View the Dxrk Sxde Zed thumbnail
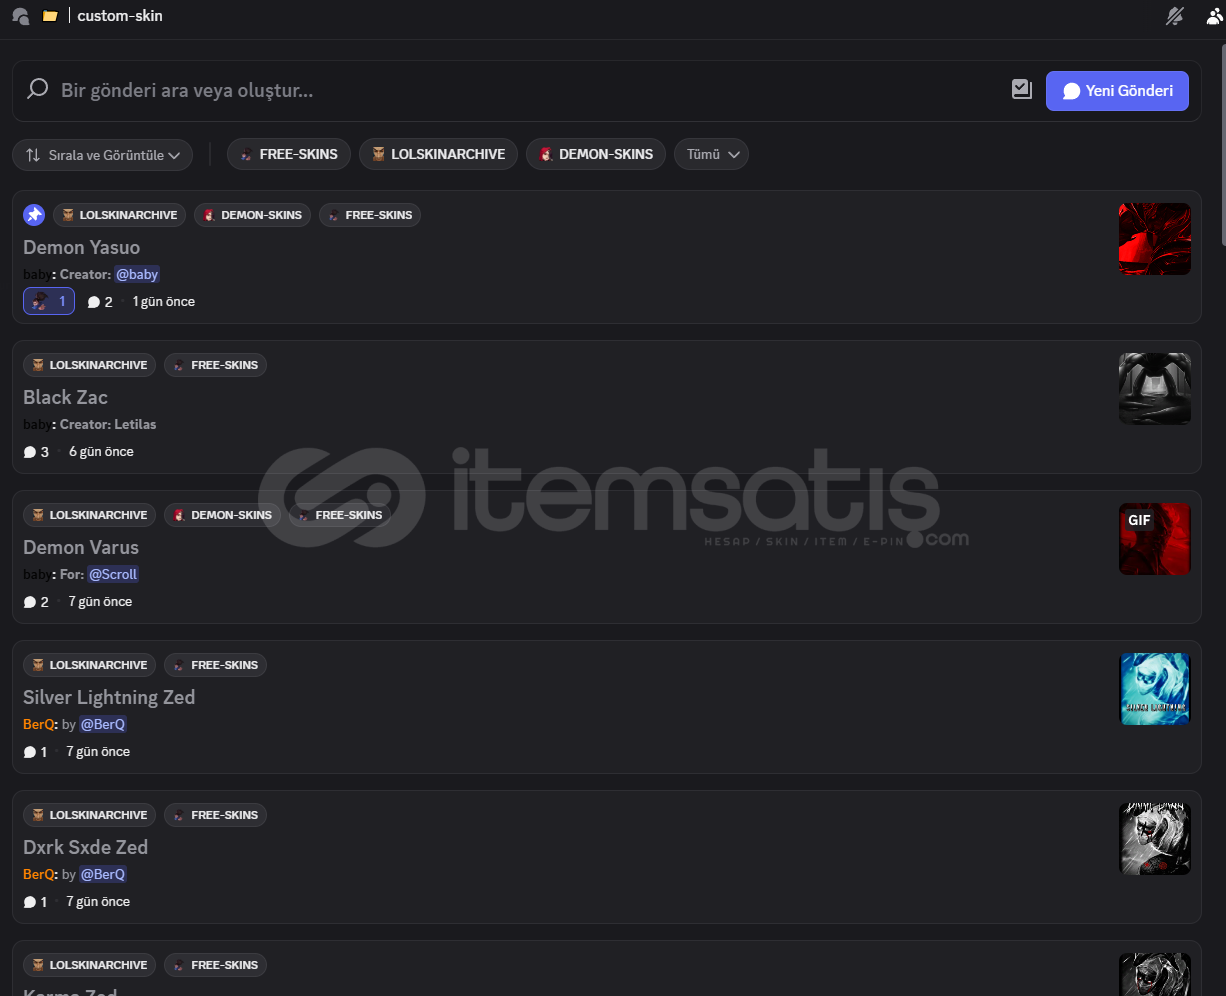The image size is (1226, 996). [x=1155, y=839]
